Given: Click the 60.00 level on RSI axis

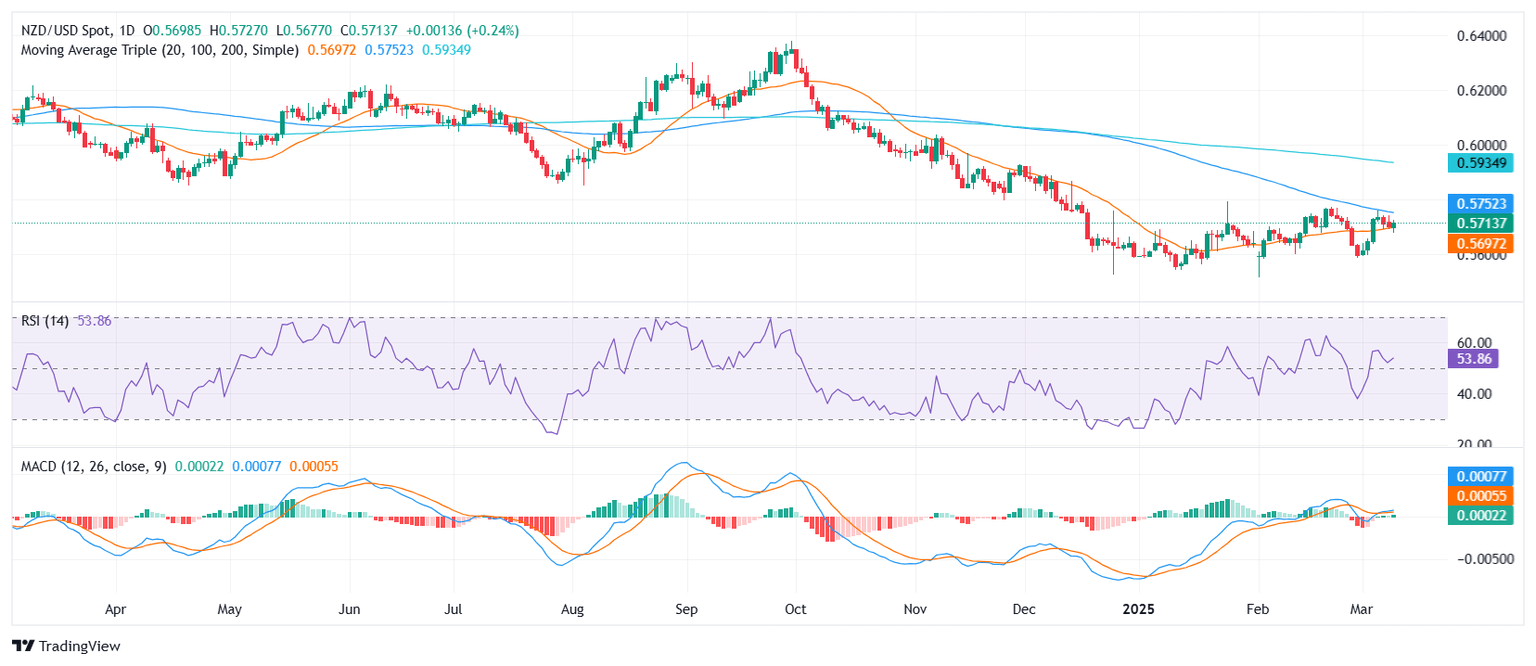Looking at the screenshot, I should [x=1470, y=342].
